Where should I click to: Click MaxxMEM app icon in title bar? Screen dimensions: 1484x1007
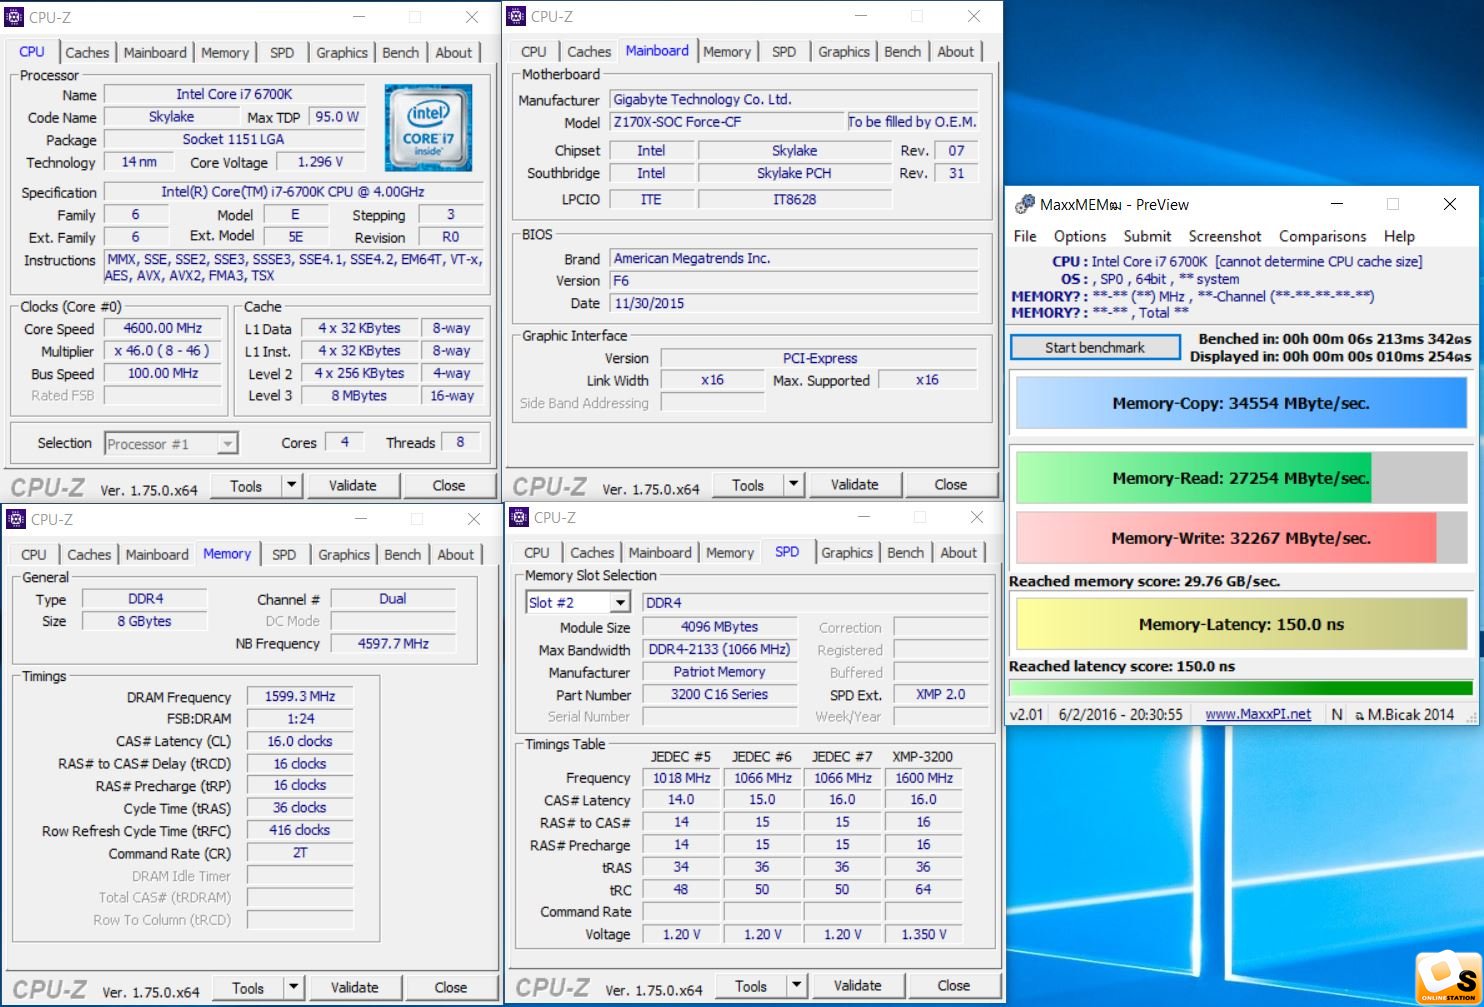(x=1024, y=204)
